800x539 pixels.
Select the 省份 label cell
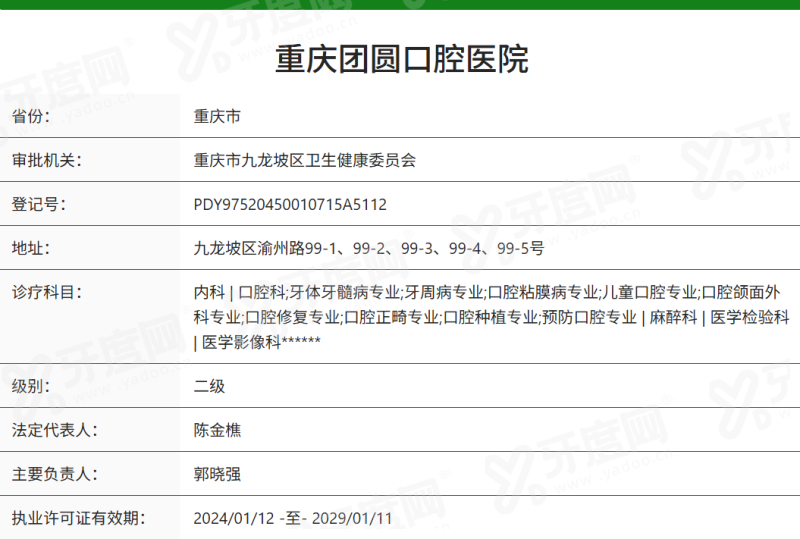[x=90, y=116]
